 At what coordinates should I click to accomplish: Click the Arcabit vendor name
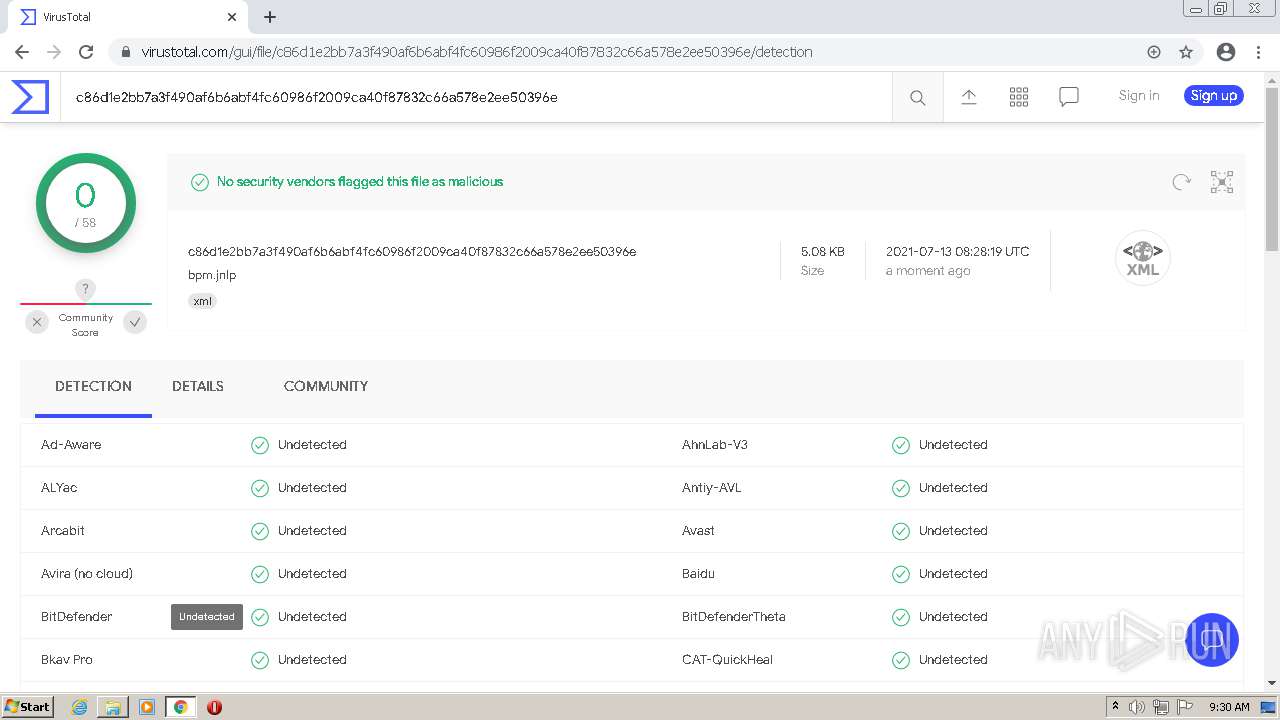[x=63, y=531]
